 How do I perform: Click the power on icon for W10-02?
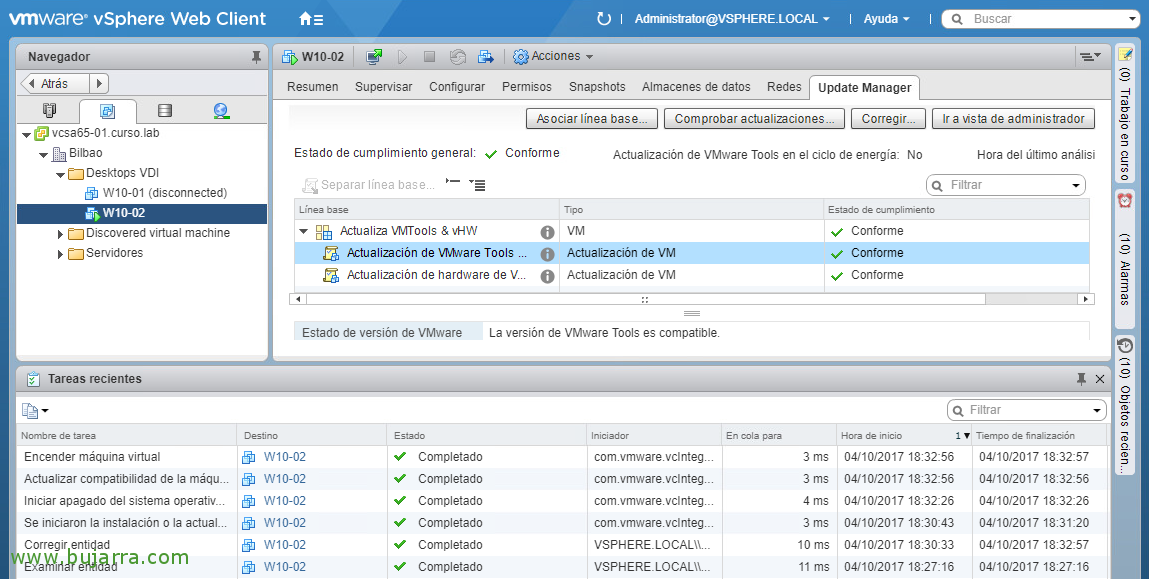[402, 56]
